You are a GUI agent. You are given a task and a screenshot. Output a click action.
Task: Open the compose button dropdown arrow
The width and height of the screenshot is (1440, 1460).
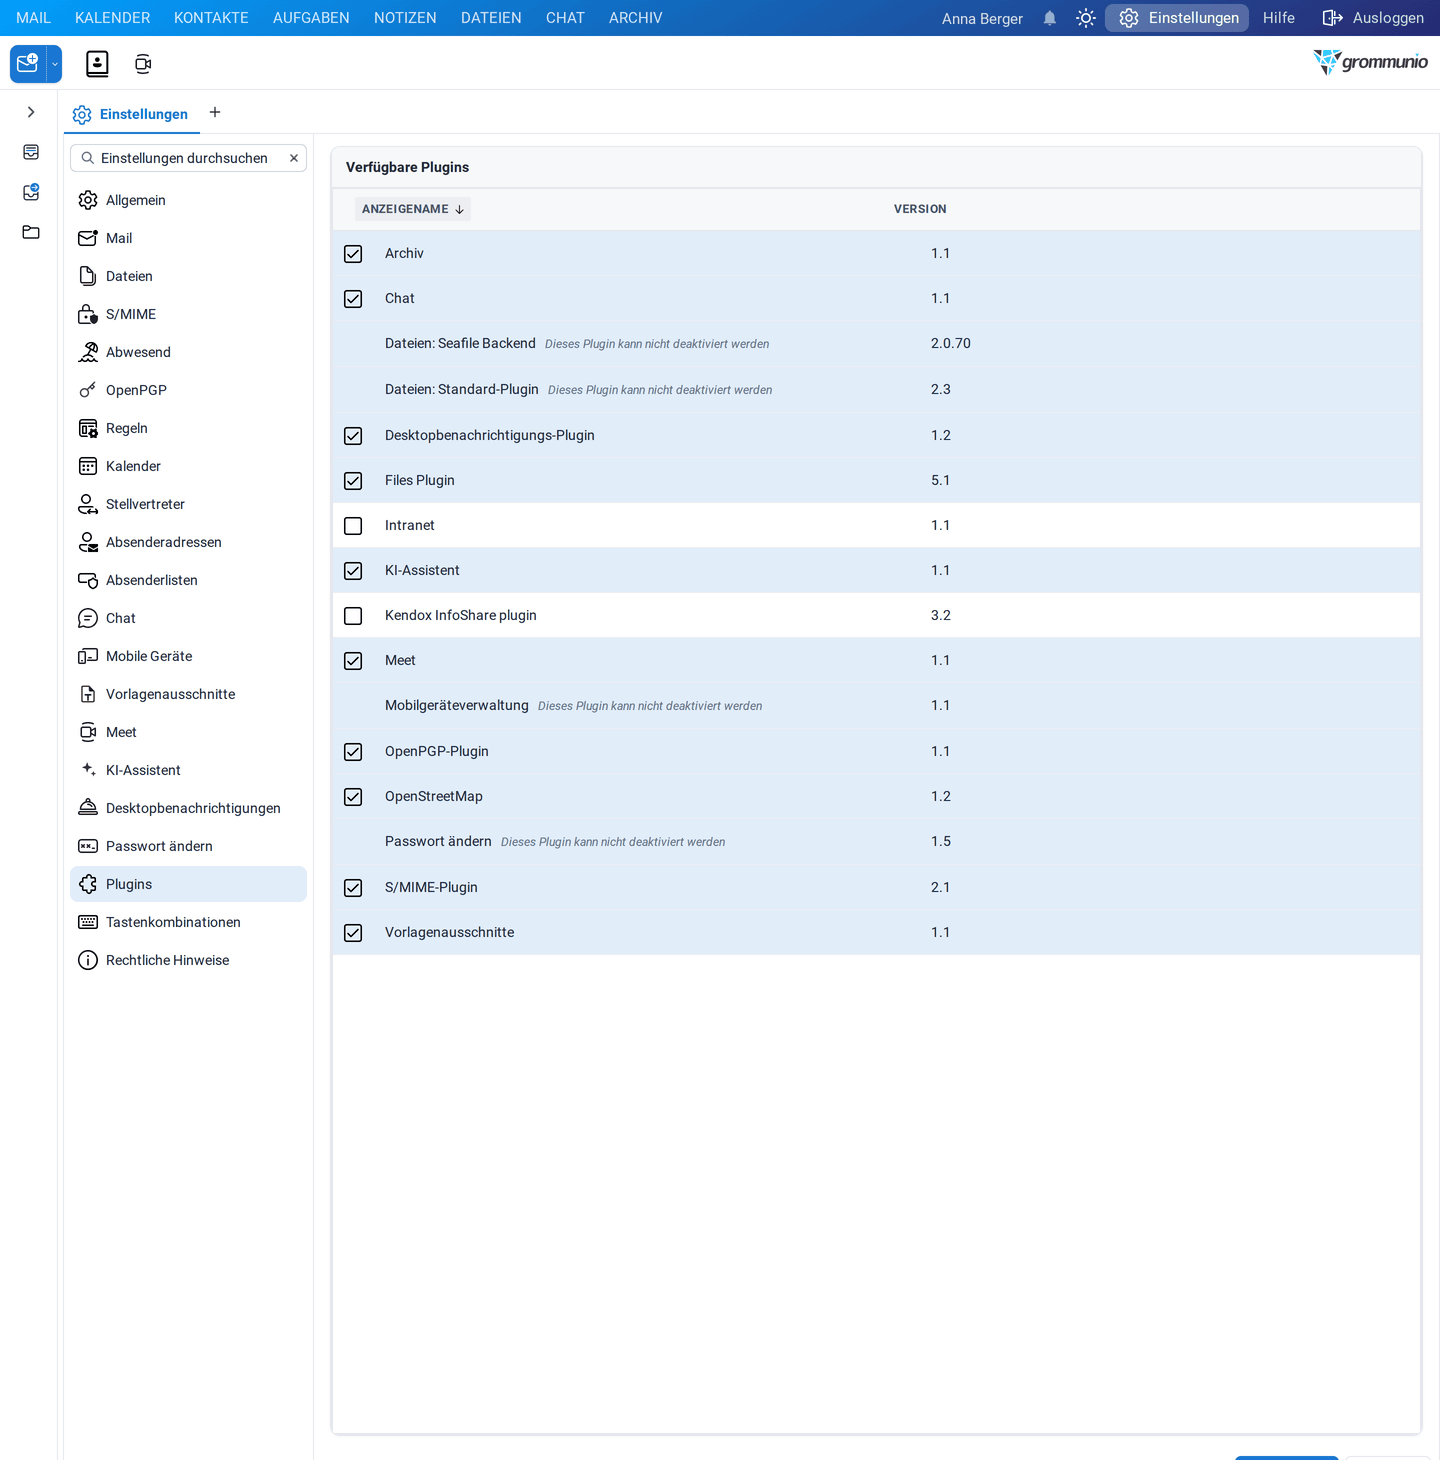[x=55, y=64]
